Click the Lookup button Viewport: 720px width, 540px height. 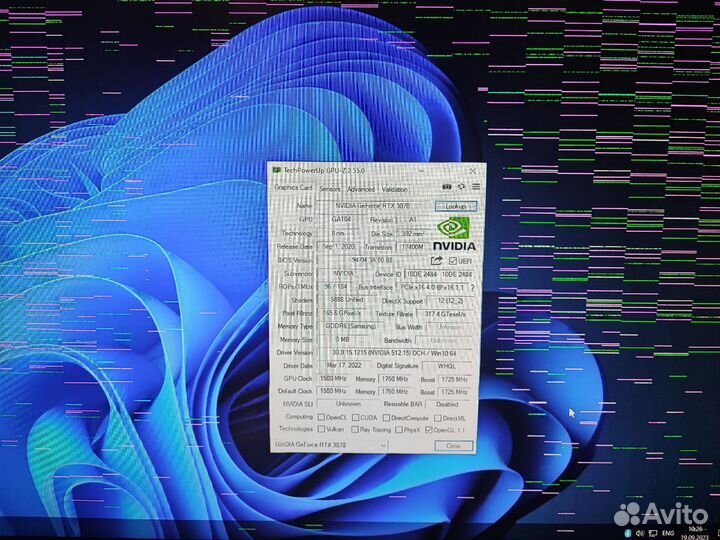pyautogui.click(x=456, y=206)
